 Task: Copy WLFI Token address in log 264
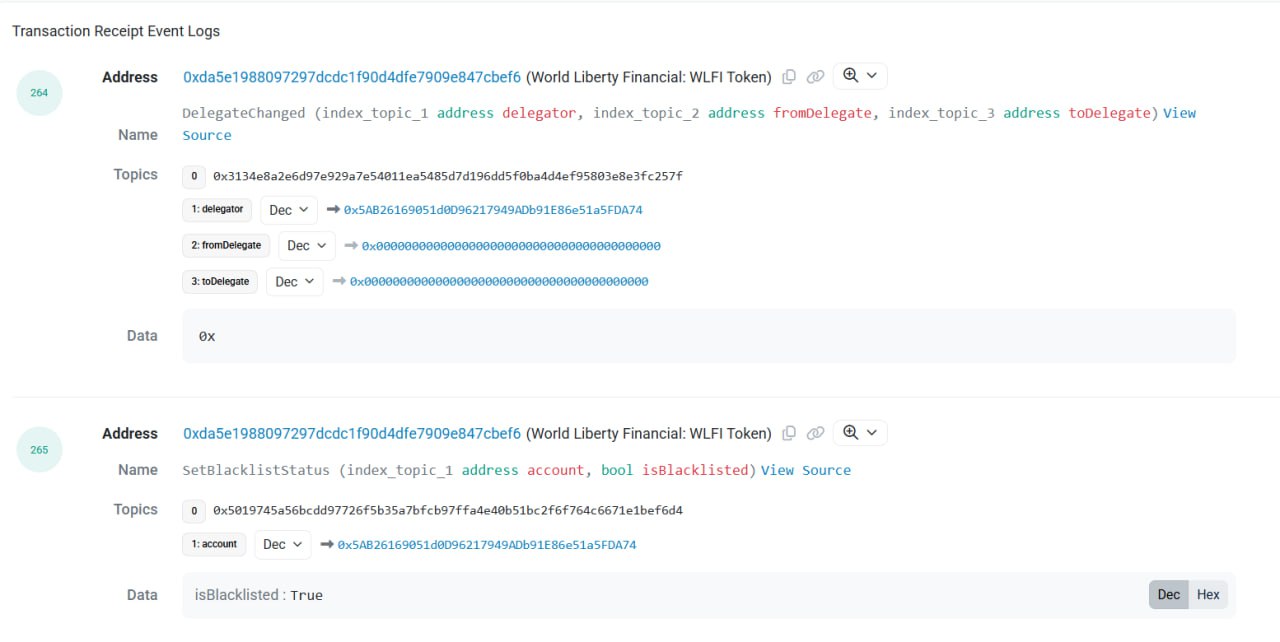pos(789,77)
